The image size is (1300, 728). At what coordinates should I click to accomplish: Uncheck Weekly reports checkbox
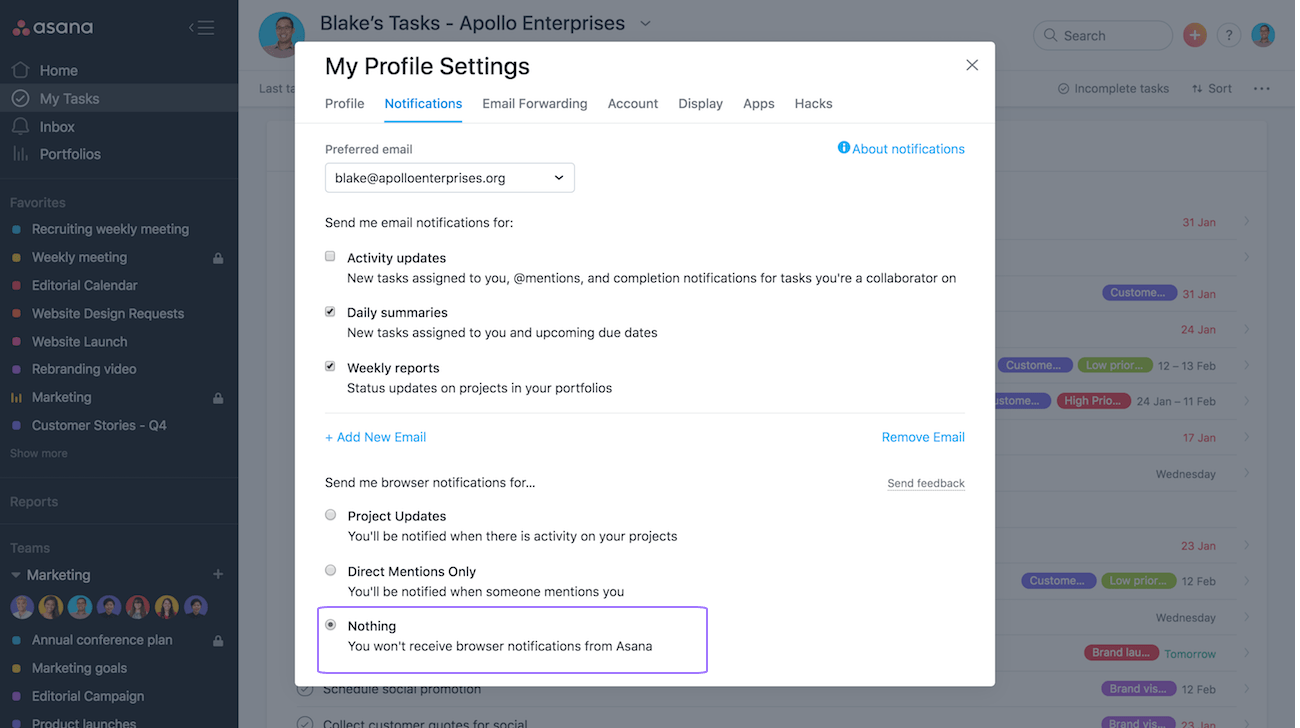click(330, 366)
